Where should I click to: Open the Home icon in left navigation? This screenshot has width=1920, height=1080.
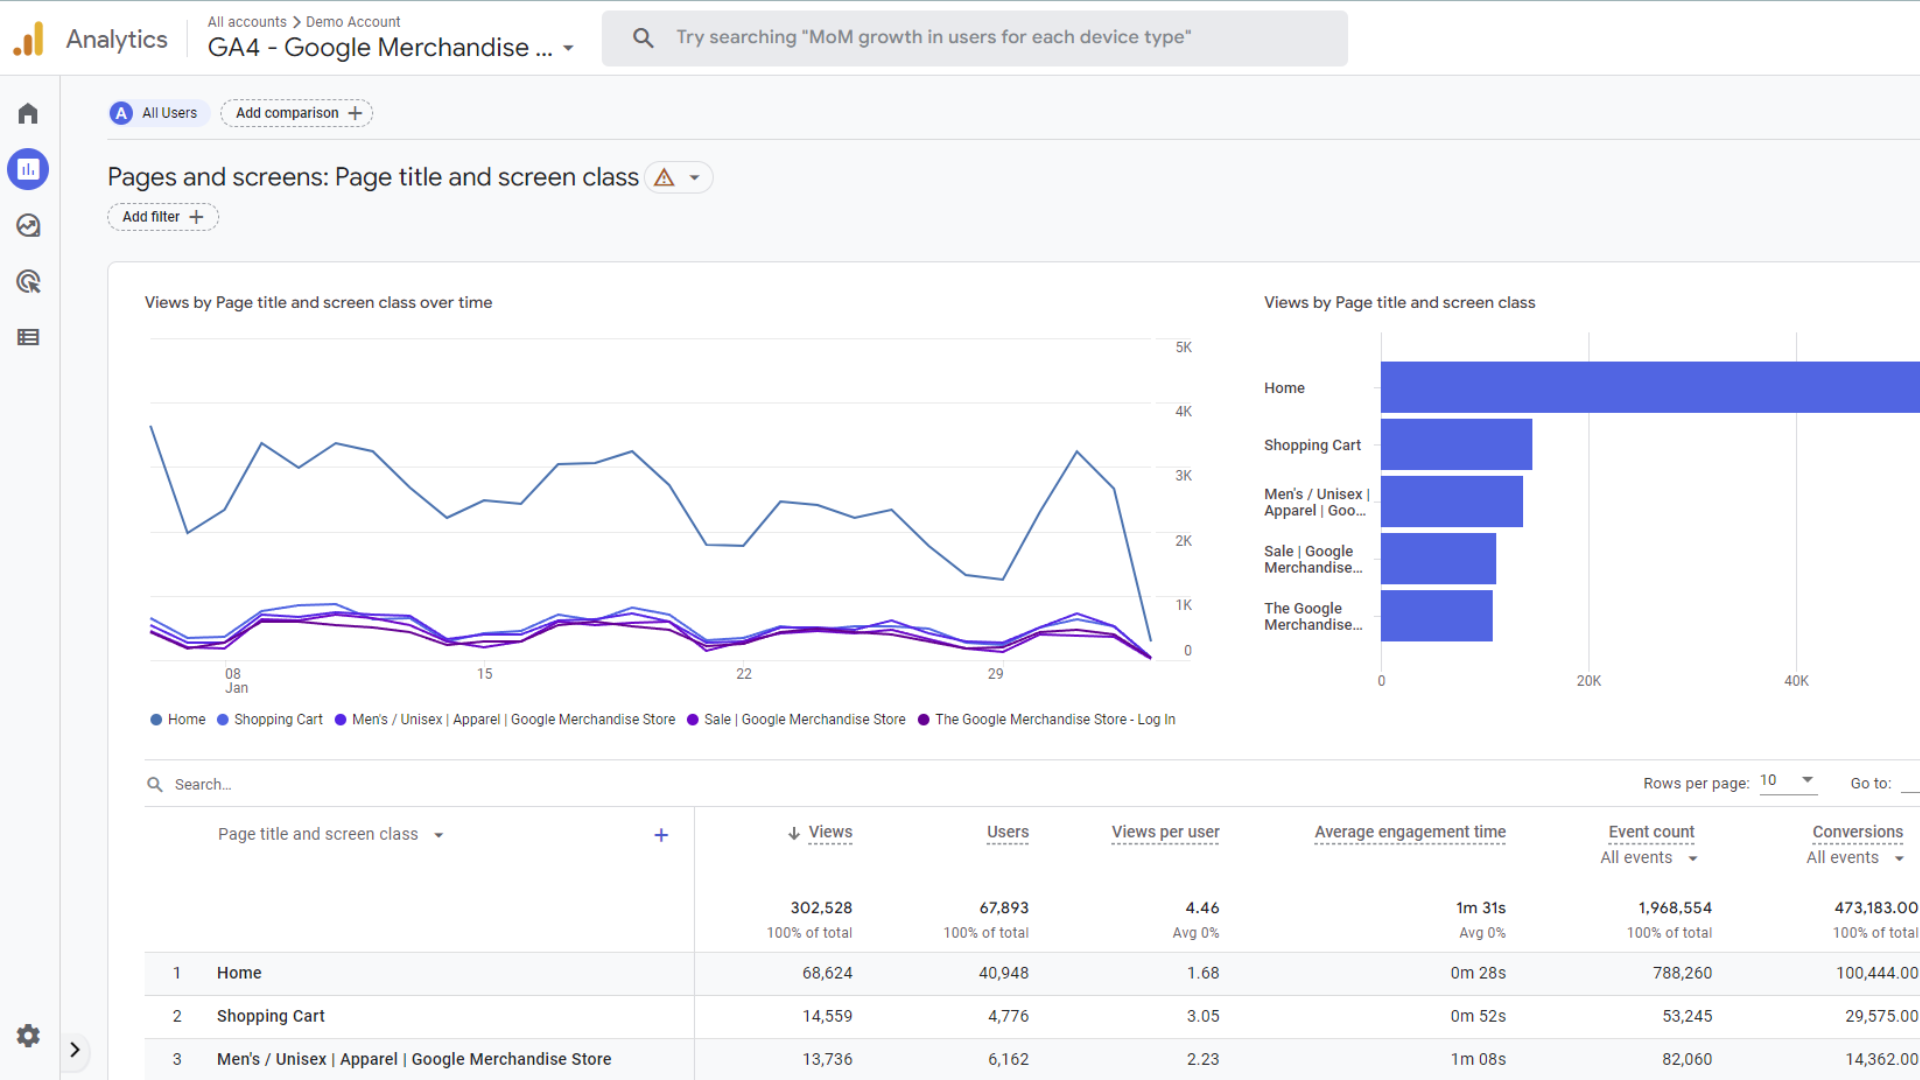[x=28, y=113]
